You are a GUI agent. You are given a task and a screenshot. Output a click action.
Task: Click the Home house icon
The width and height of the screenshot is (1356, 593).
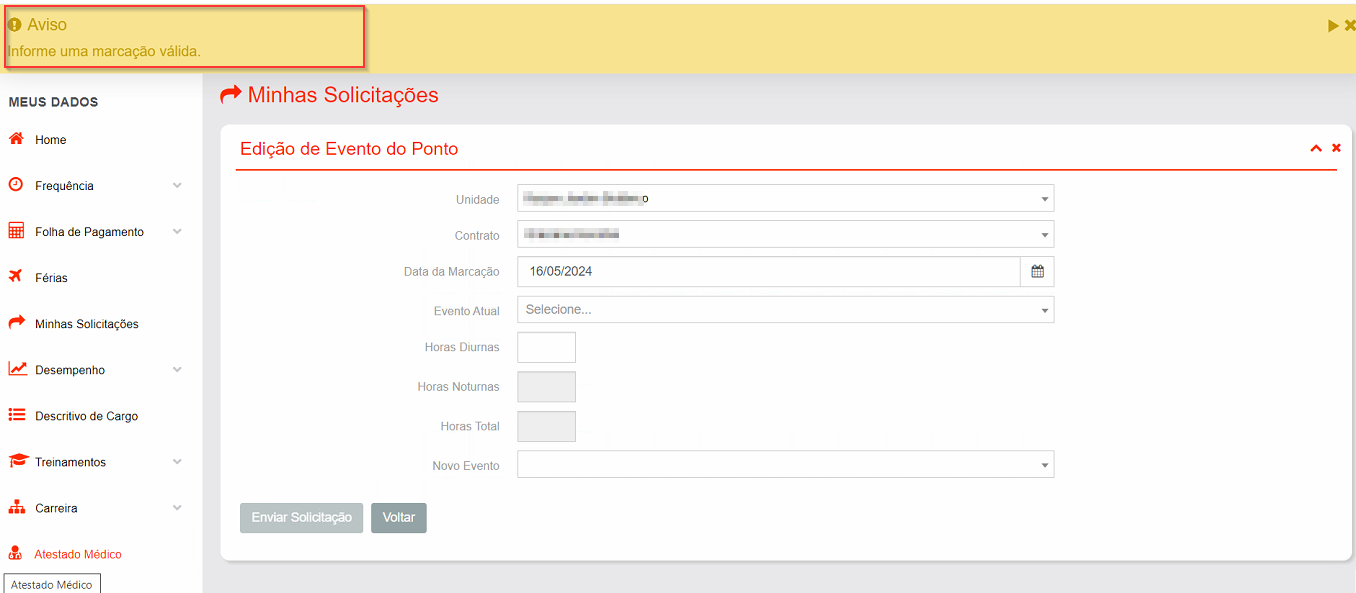pos(16,139)
